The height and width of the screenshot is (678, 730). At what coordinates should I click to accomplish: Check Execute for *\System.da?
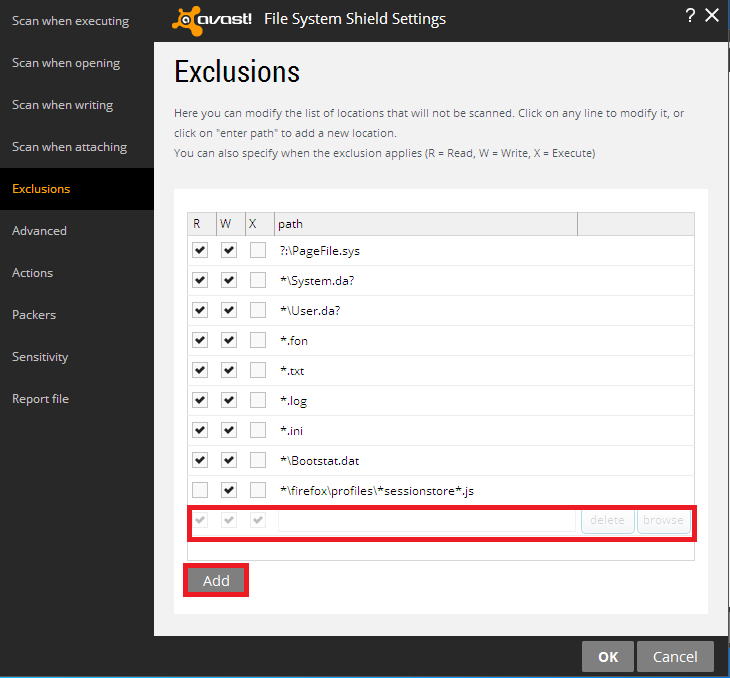click(x=258, y=280)
